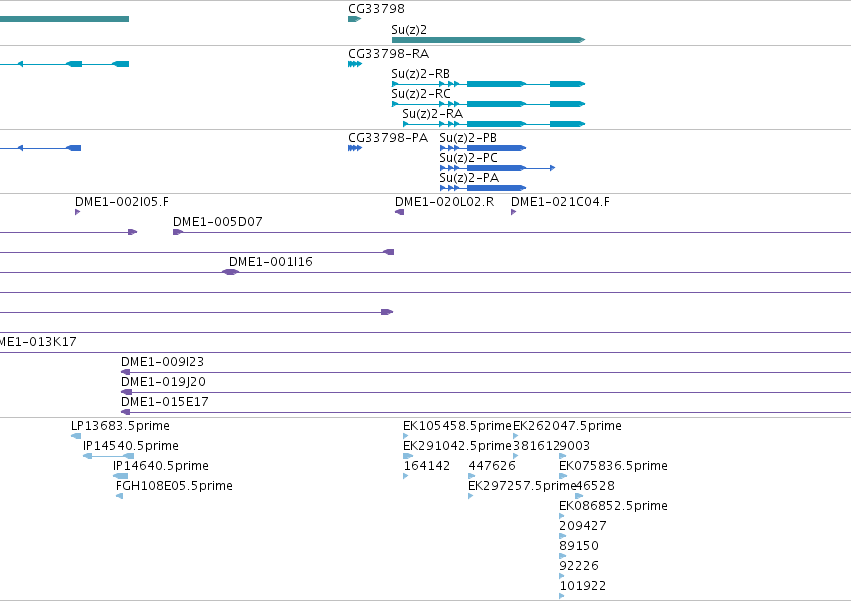Click the EK262047.5prime EST arrow
Viewport: 851px width, 601px height.
(x=516, y=436)
